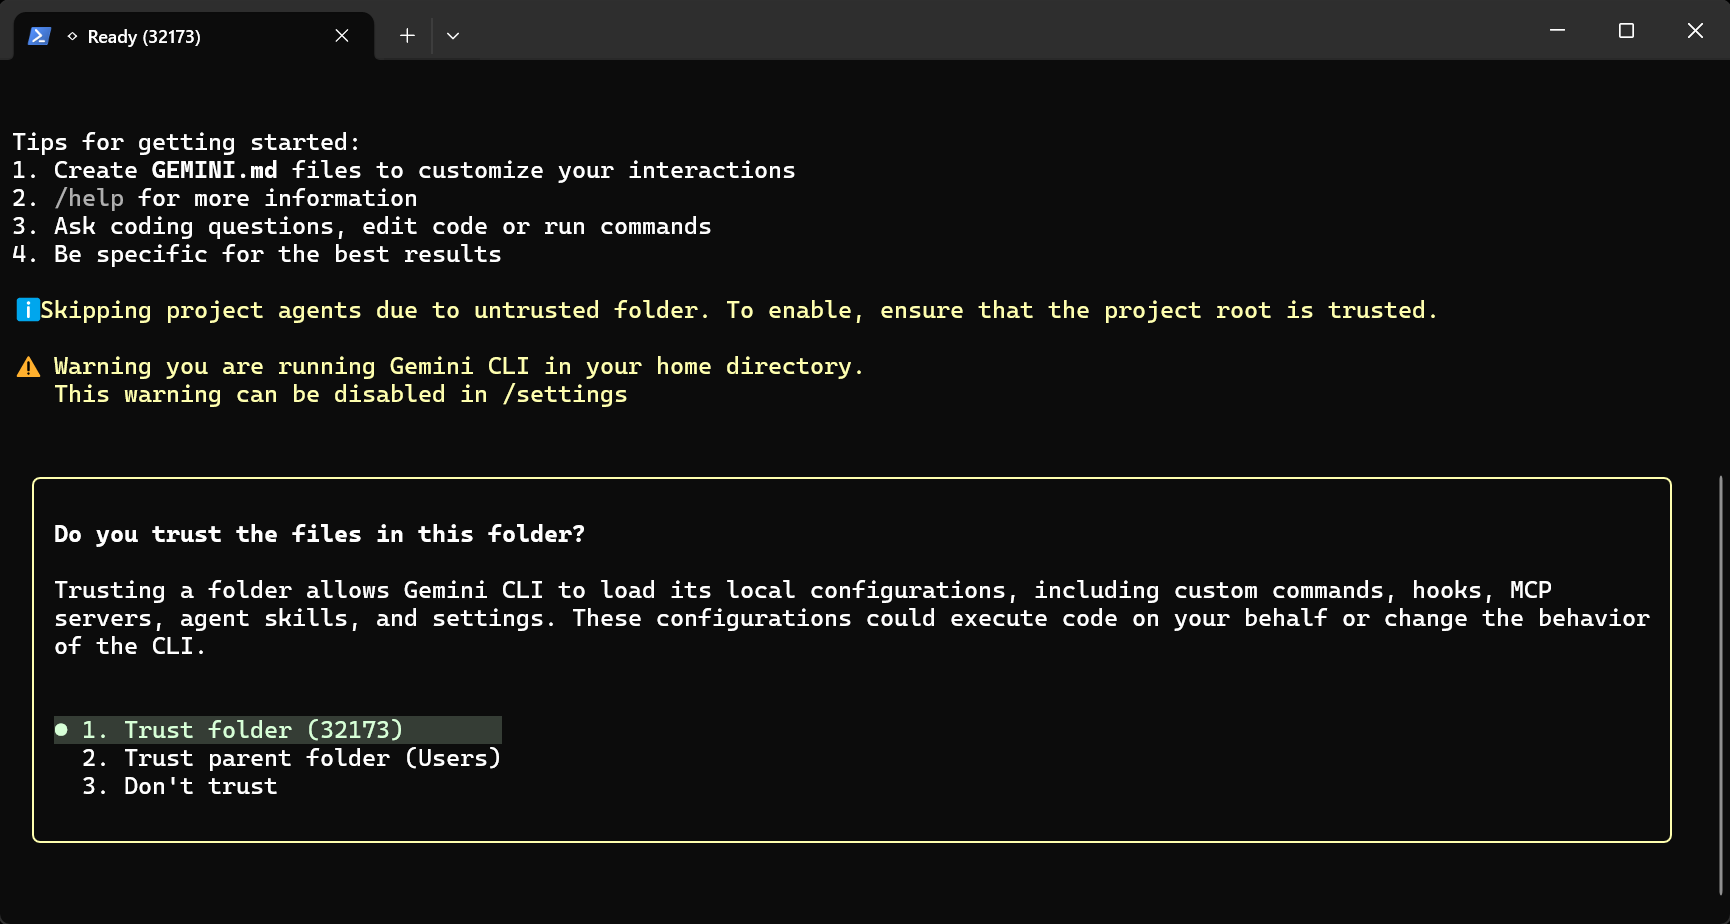The height and width of the screenshot is (924, 1730).
Task: Open a new terminal tab
Action: pyautogui.click(x=407, y=36)
